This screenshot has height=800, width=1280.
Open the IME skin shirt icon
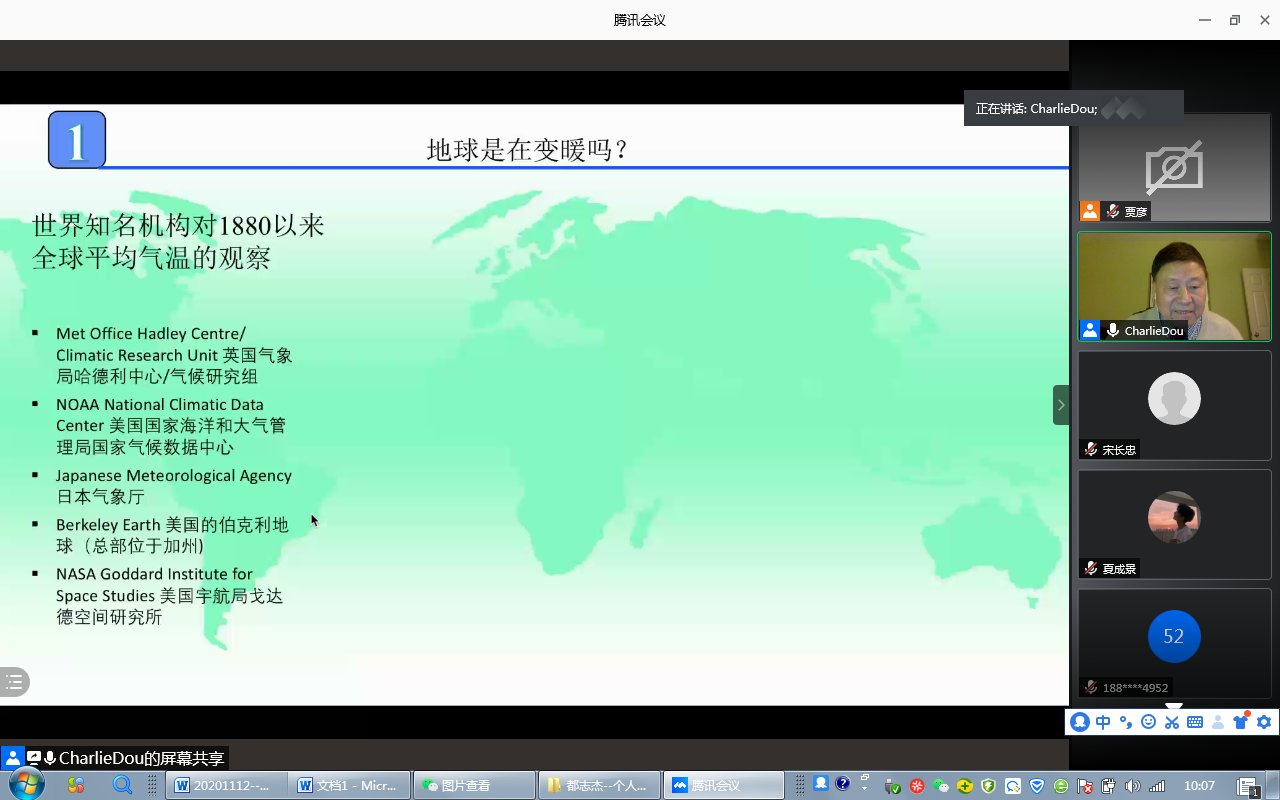point(1241,722)
